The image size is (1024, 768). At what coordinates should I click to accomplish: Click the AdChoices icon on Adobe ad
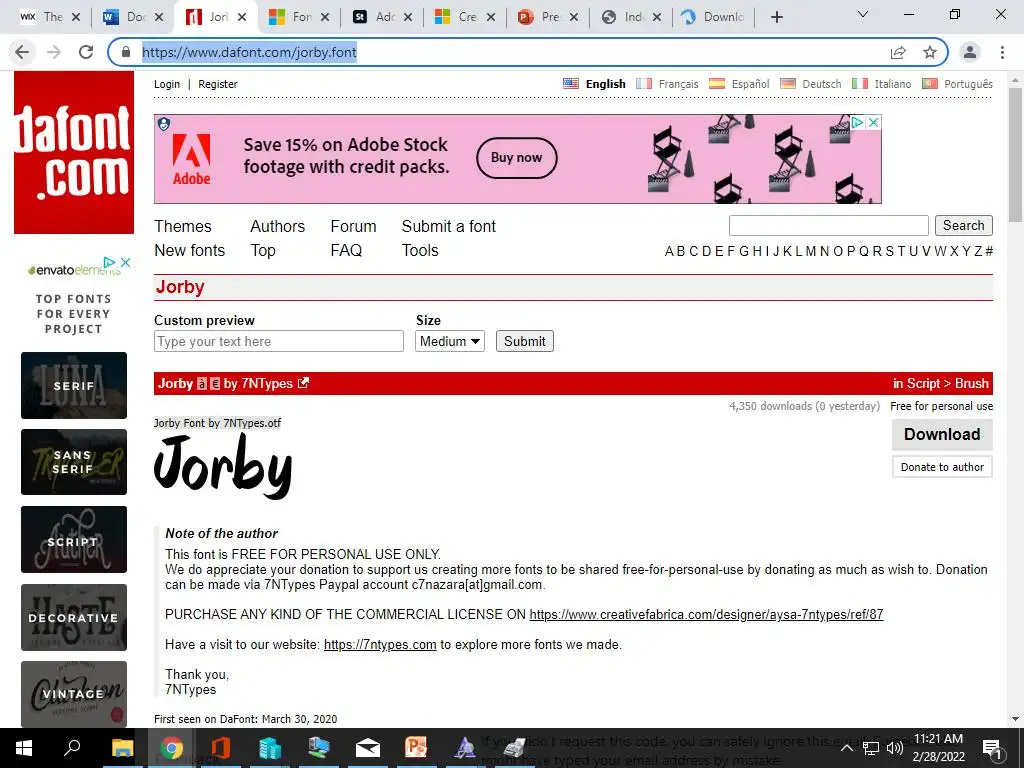coord(857,122)
